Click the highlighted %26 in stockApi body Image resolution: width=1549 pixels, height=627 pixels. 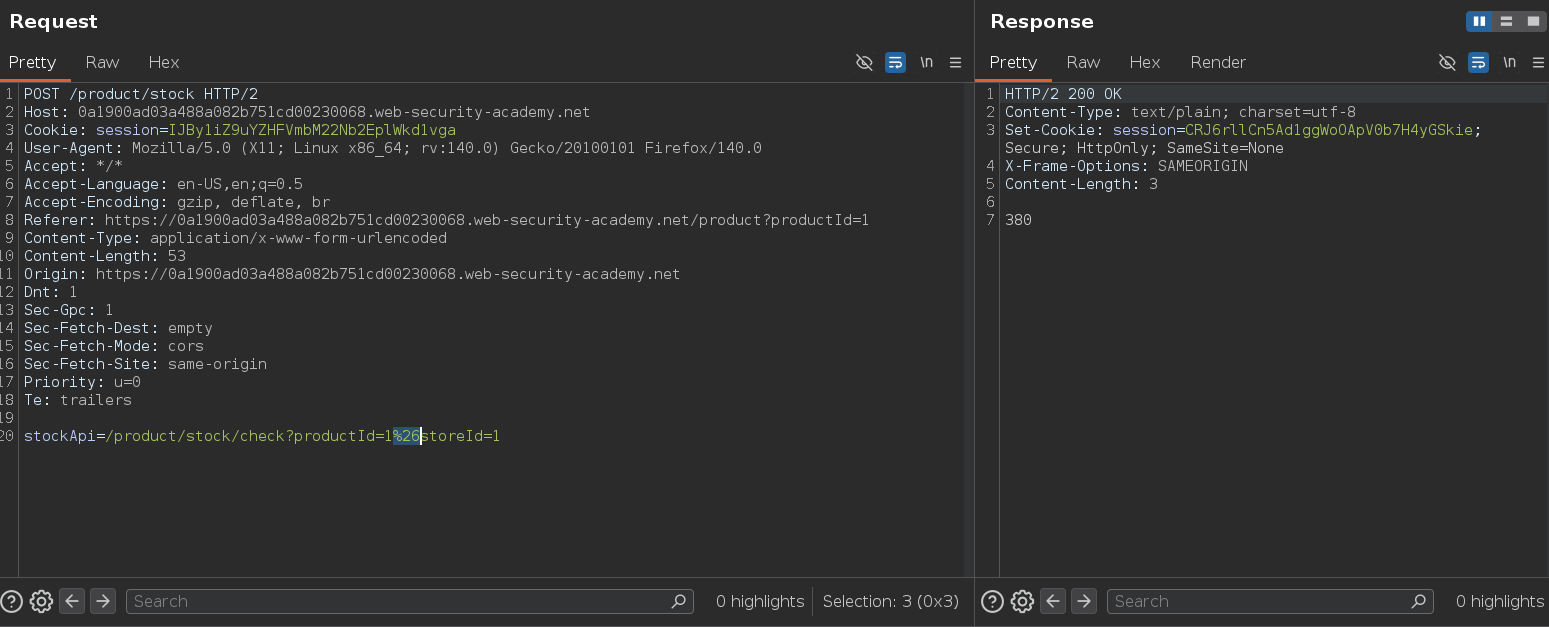pyautogui.click(x=406, y=436)
